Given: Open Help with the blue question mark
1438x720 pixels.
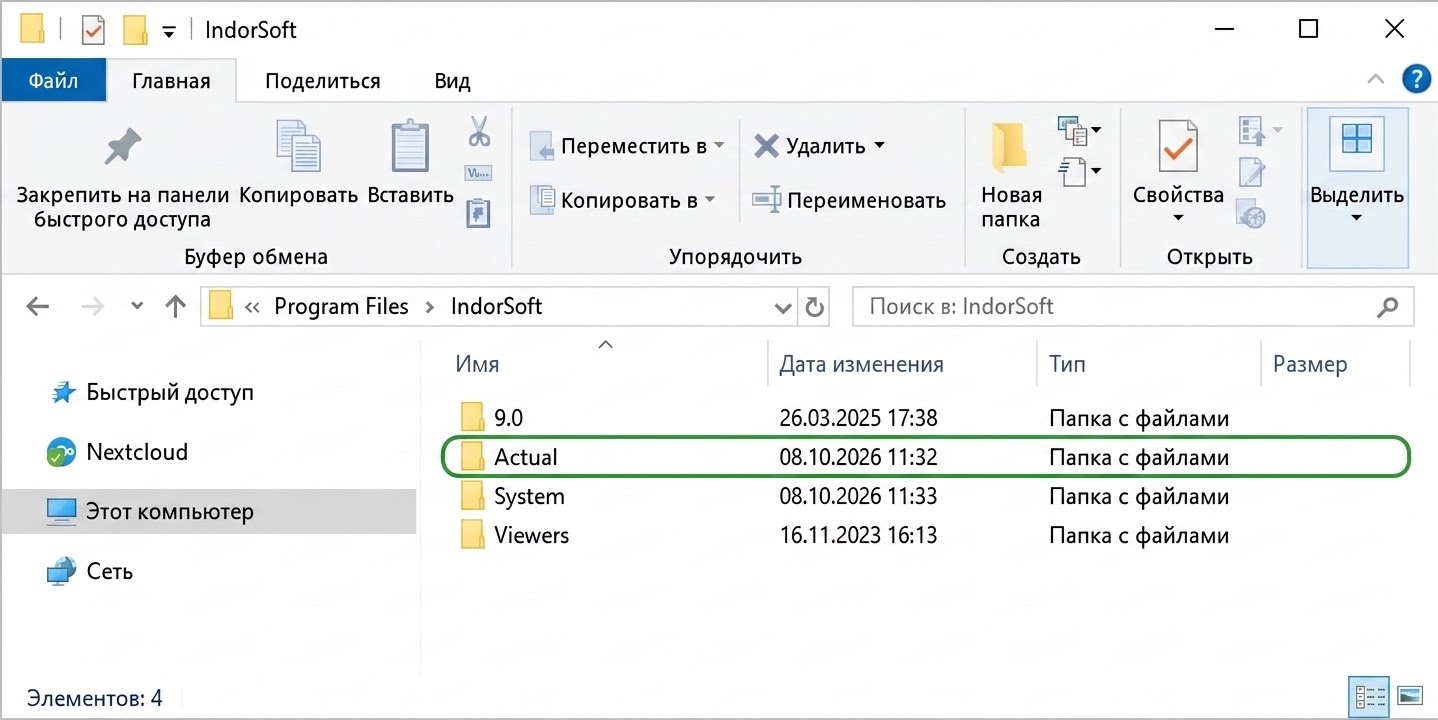Looking at the screenshot, I should pos(1415,80).
